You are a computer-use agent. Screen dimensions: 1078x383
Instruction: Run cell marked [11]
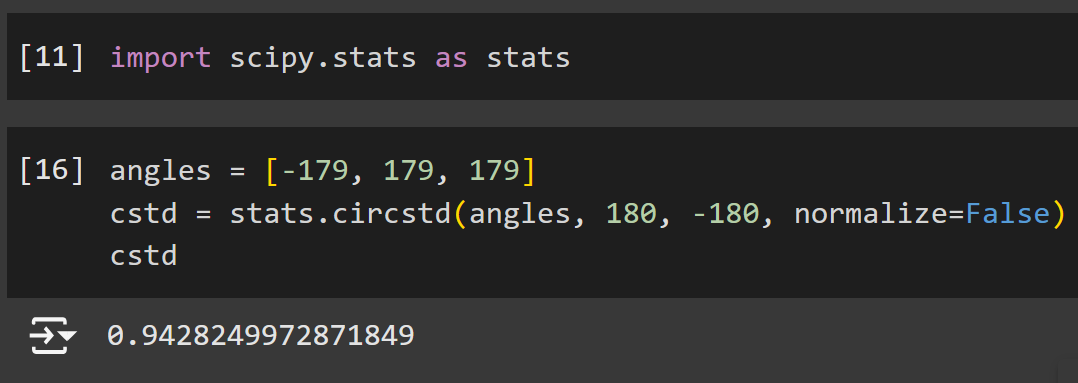point(52,58)
